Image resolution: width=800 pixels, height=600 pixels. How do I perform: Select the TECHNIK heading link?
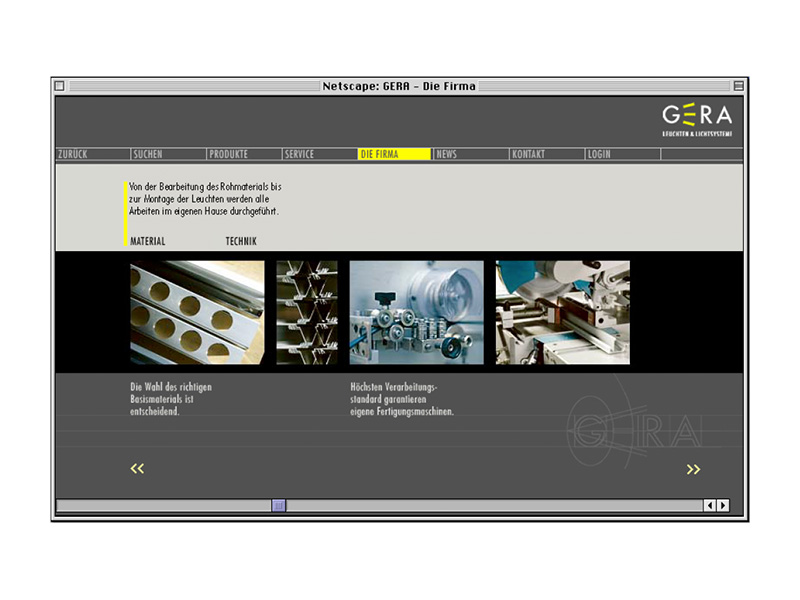[241, 241]
